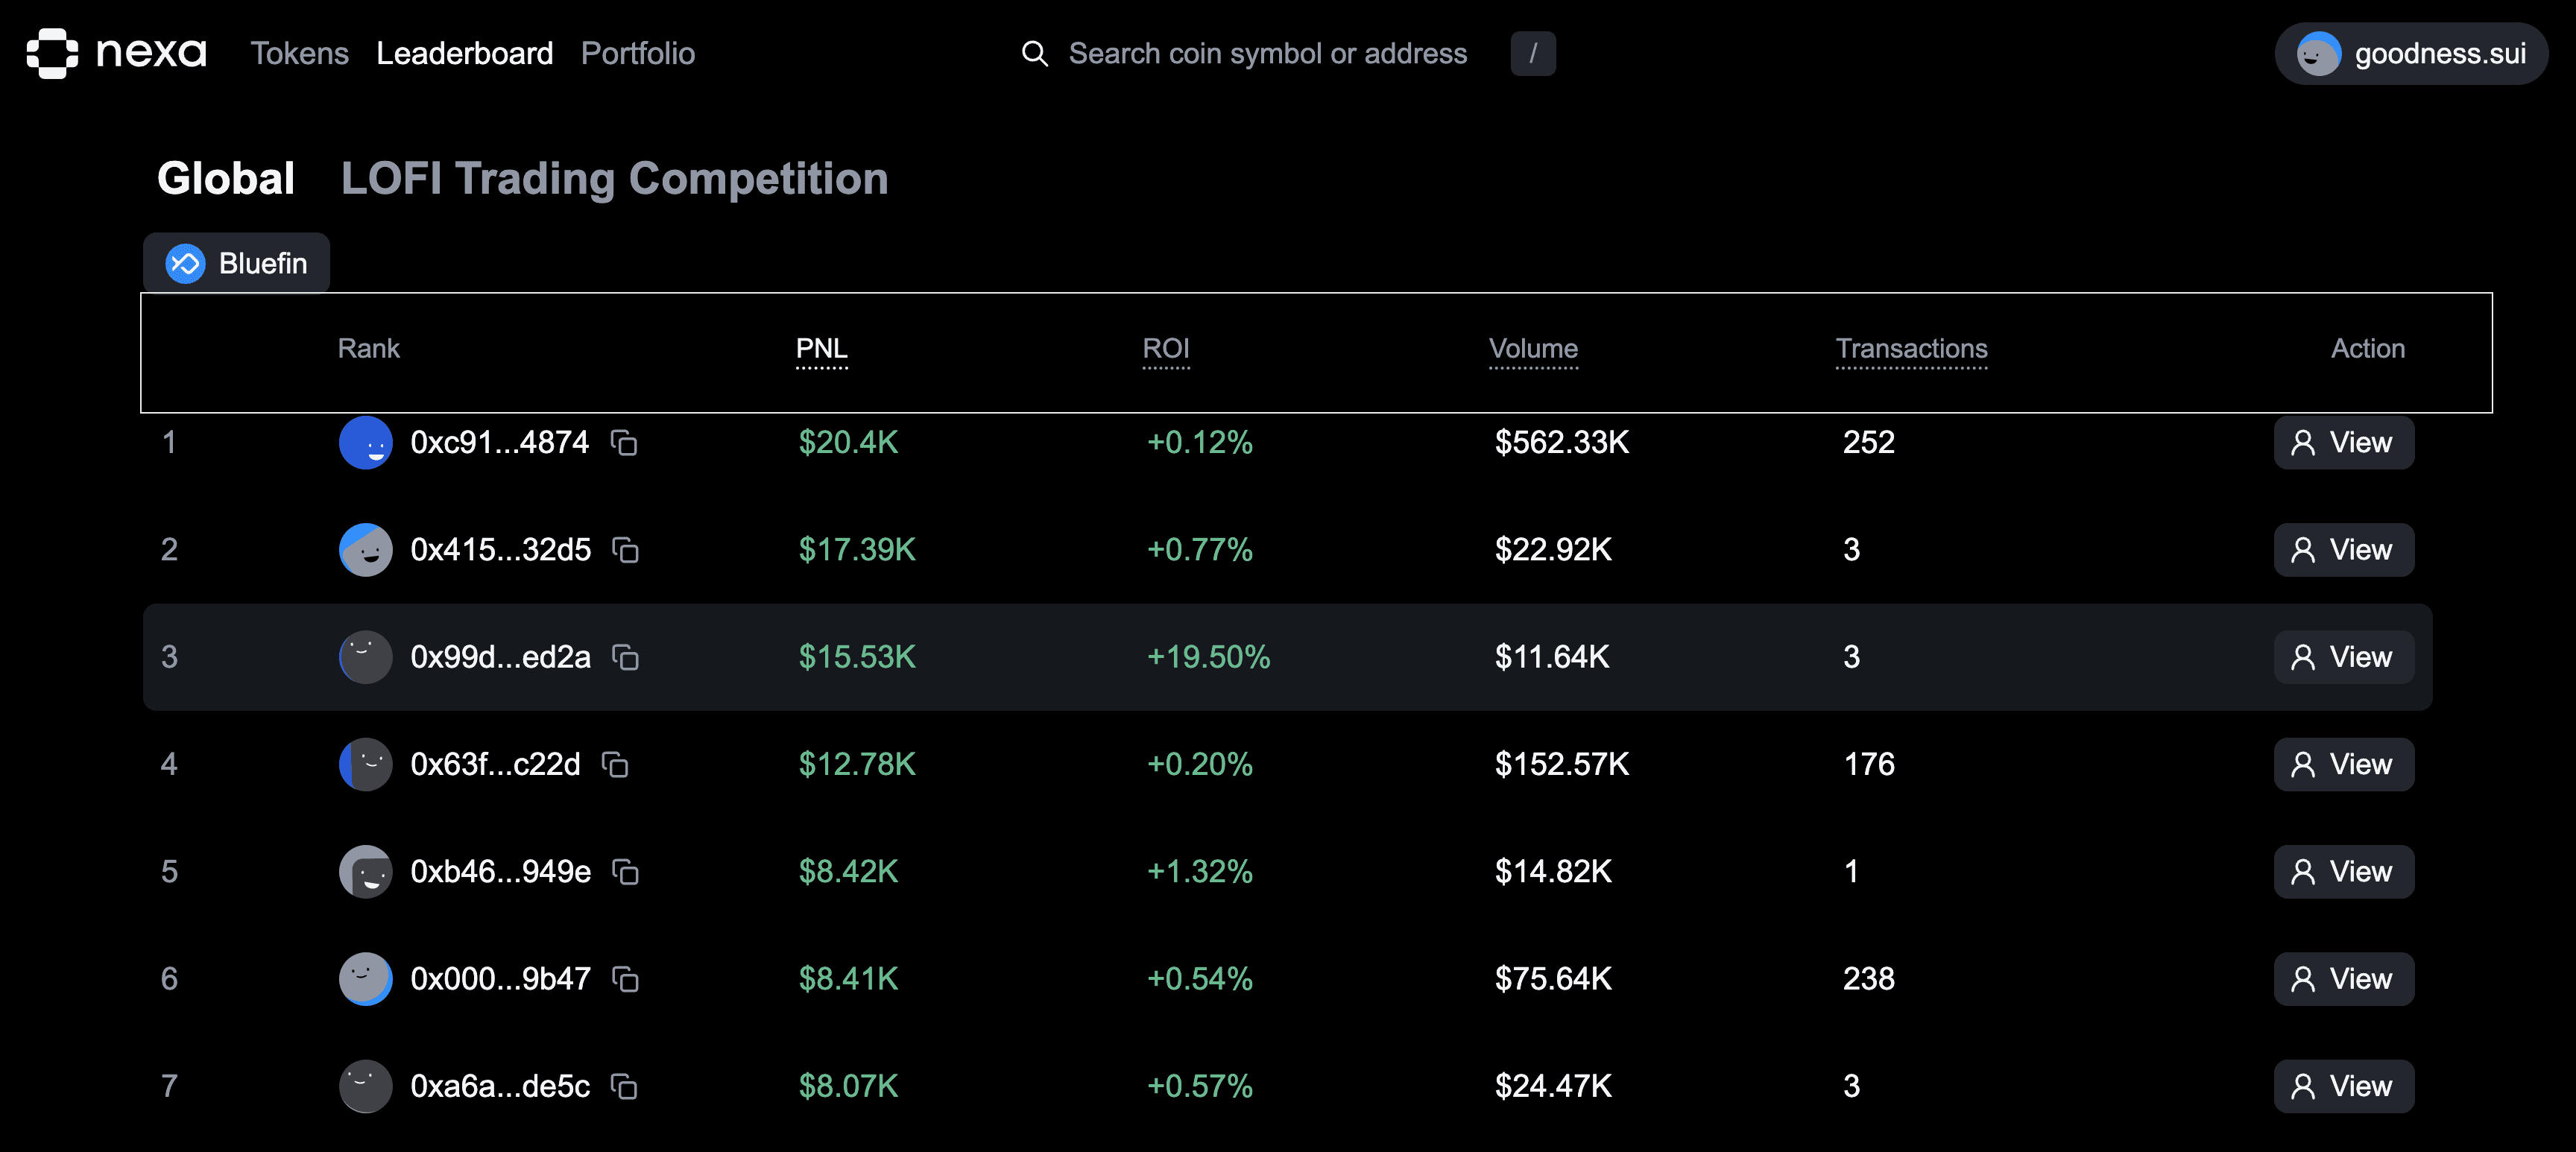Toggle PNL column sorting
Image resolution: width=2576 pixels, height=1152 pixels.
pos(822,349)
